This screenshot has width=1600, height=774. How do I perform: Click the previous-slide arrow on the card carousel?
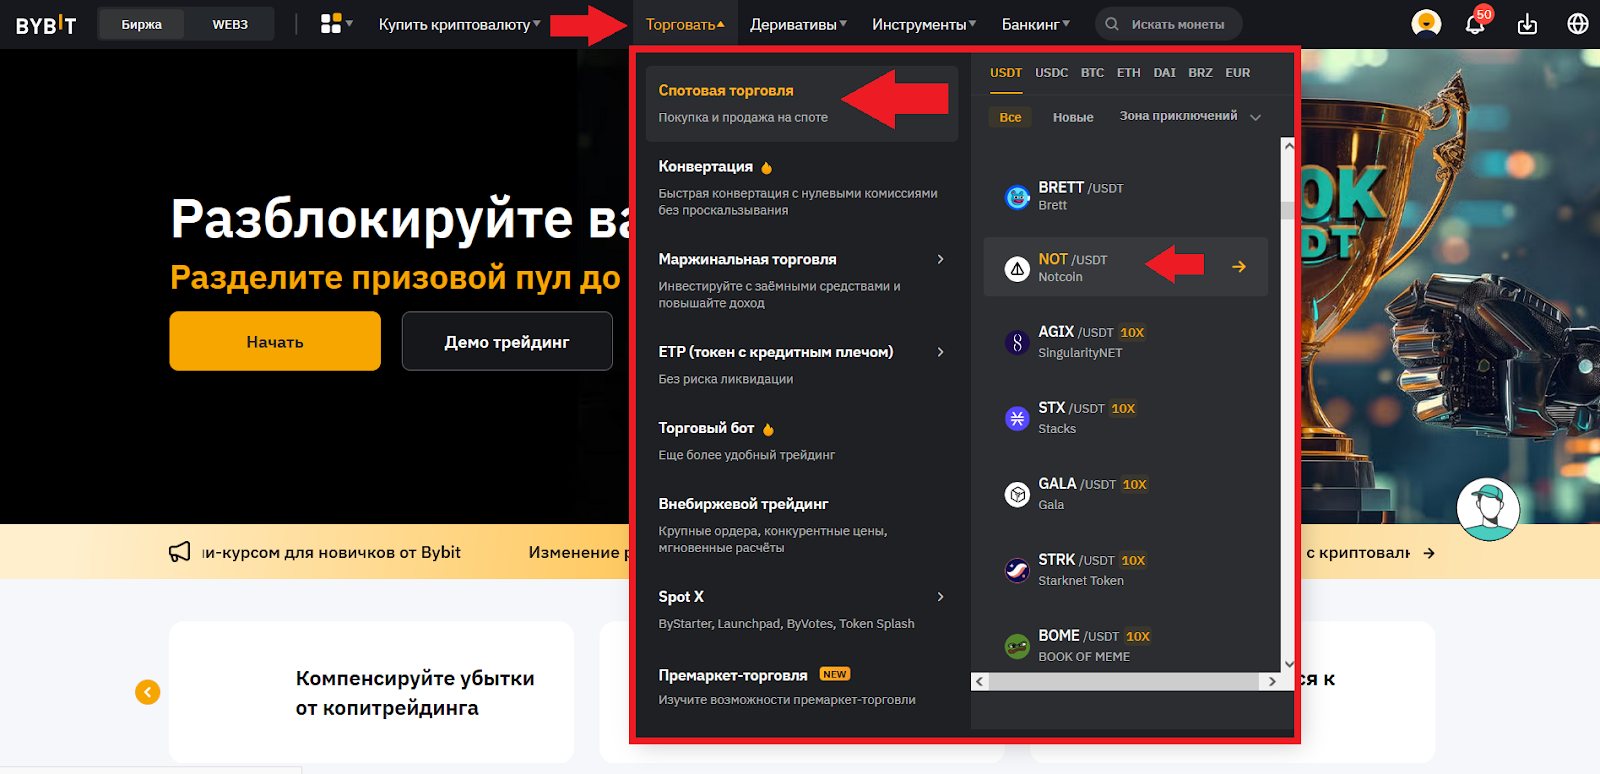[x=148, y=692]
